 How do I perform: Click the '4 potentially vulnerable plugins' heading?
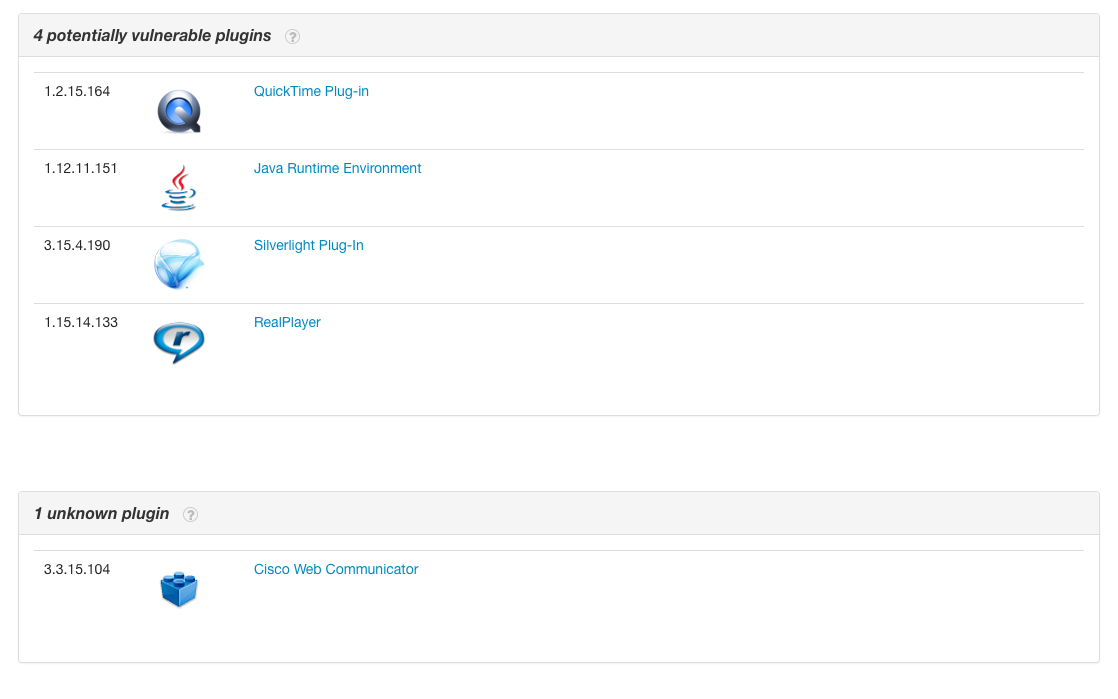point(152,36)
